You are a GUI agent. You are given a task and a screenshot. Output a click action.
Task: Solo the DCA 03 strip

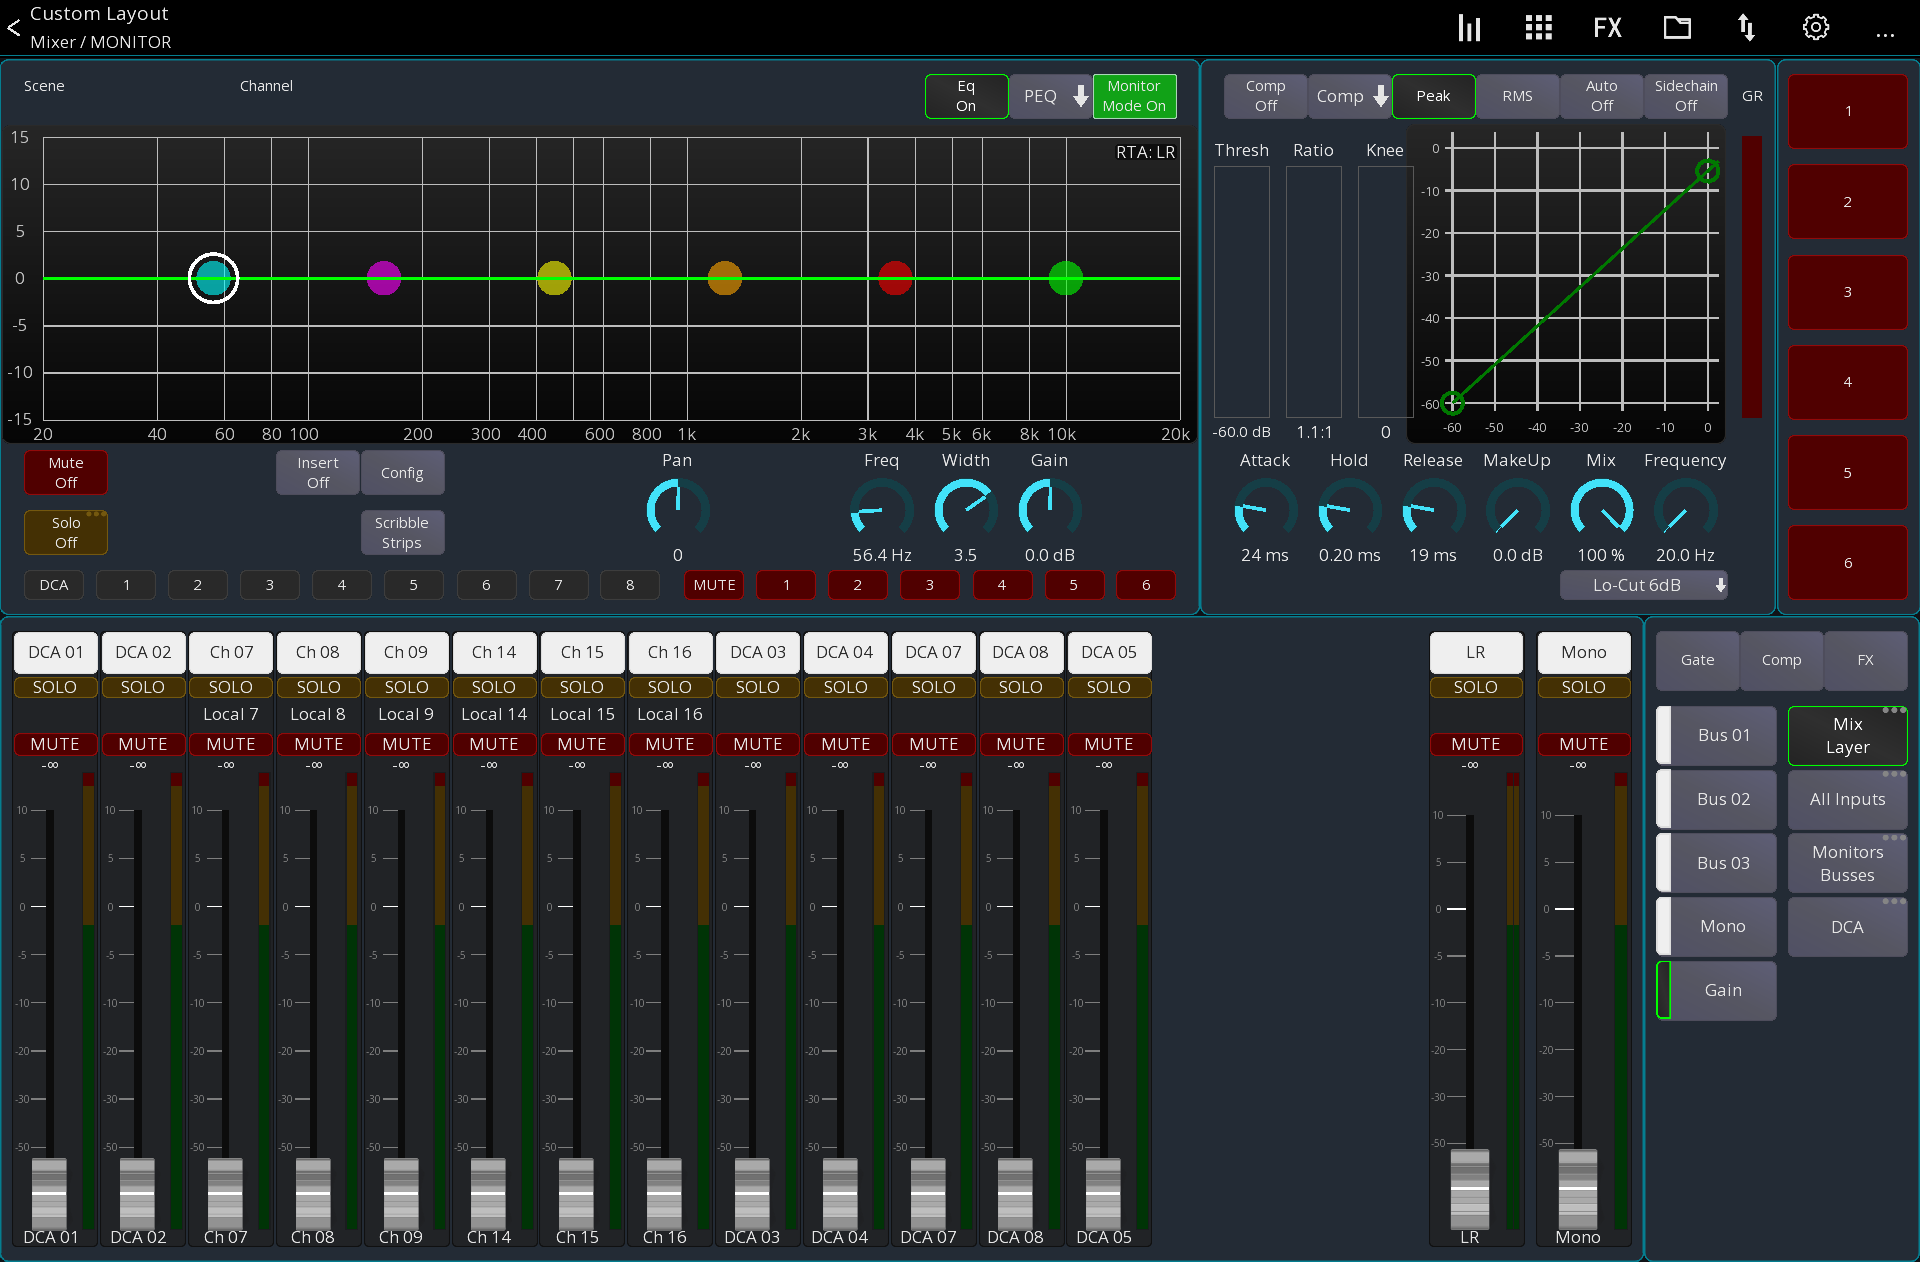point(758,687)
